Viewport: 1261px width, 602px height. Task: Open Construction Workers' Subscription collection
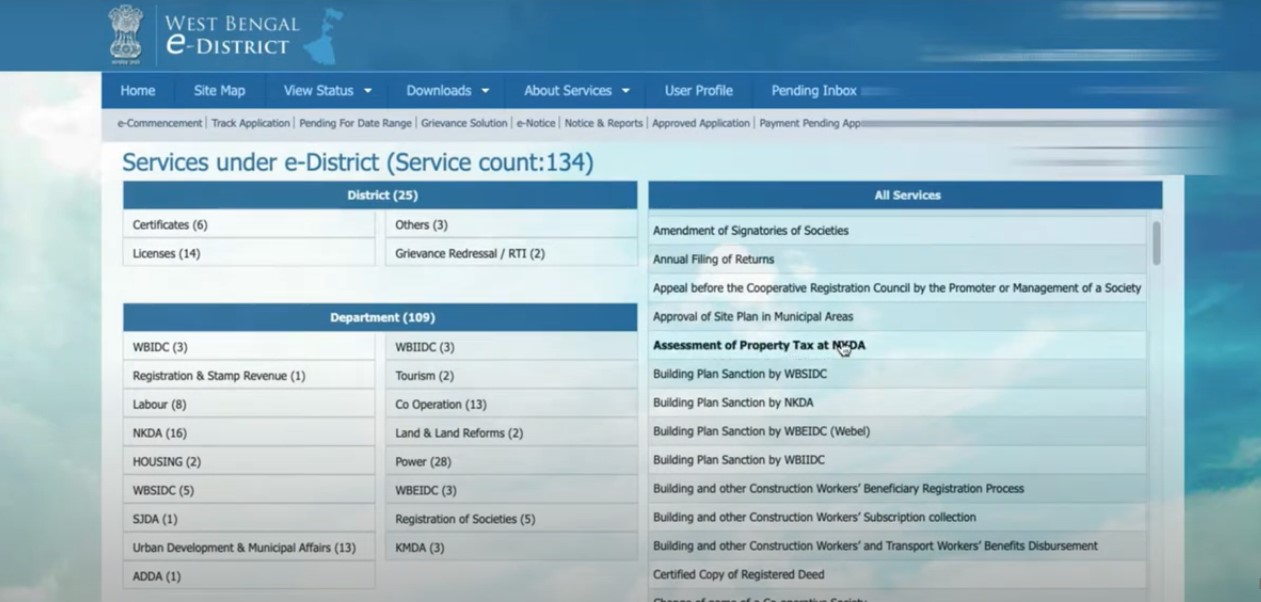[897, 518]
